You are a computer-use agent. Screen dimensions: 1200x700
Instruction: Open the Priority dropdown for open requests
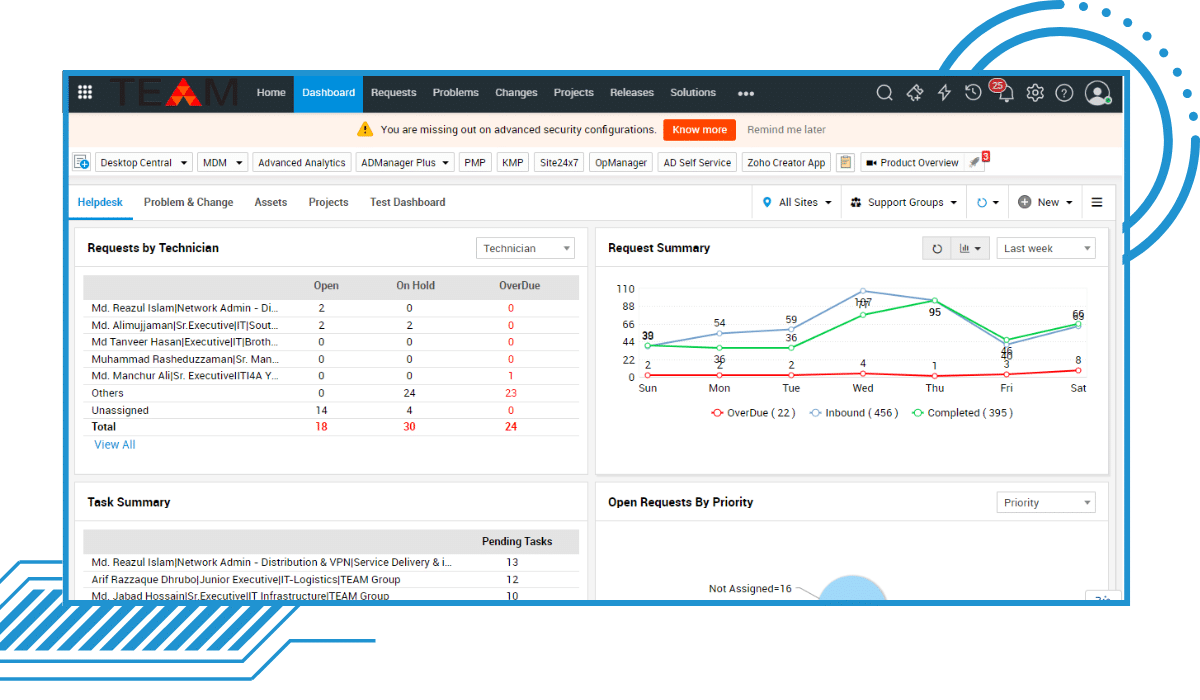pos(1045,502)
